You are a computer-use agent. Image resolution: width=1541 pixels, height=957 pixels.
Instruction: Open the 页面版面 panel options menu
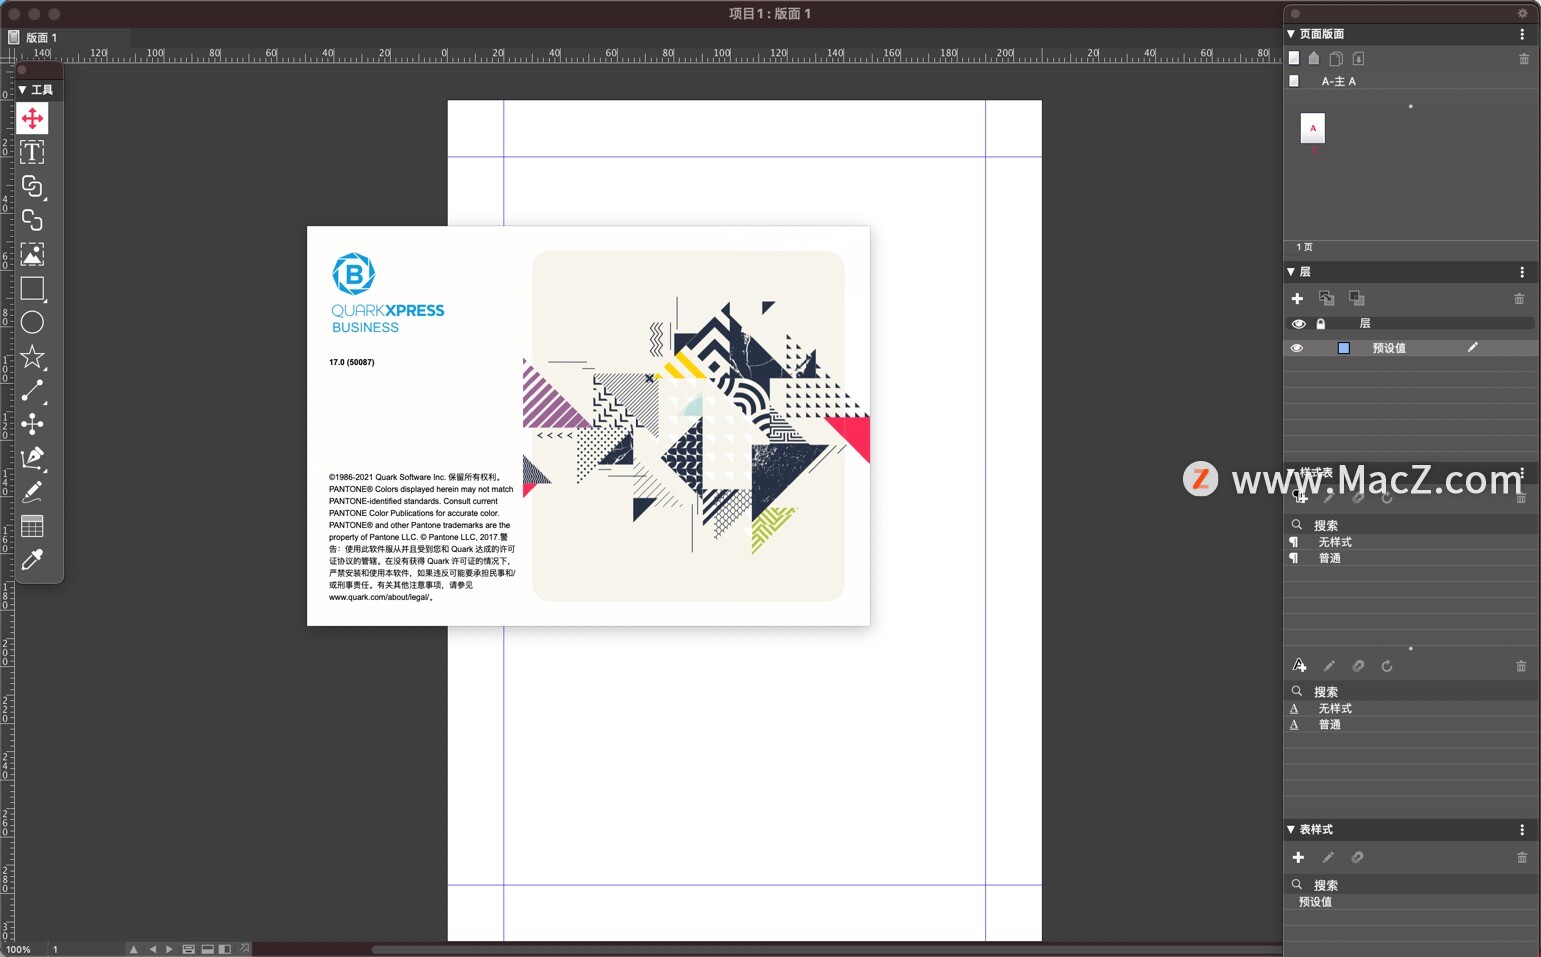click(x=1522, y=34)
